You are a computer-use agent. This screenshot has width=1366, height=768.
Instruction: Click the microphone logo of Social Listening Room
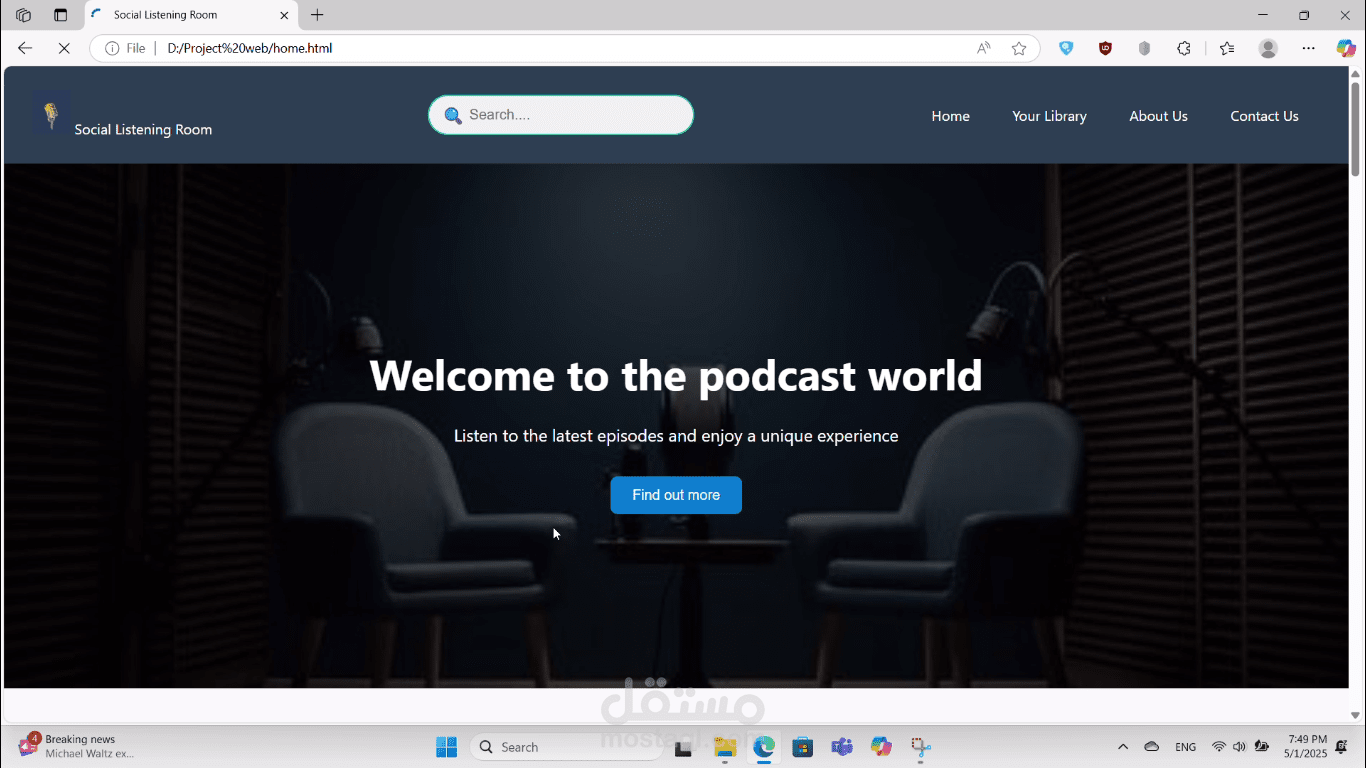pyautogui.click(x=50, y=115)
